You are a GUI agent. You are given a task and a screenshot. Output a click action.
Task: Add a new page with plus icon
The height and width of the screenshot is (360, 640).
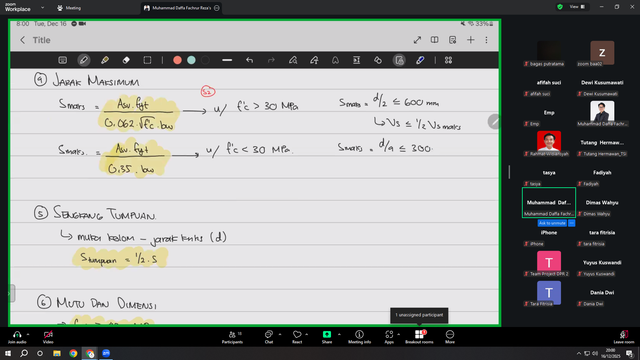pyautogui.click(x=471, y=40)
